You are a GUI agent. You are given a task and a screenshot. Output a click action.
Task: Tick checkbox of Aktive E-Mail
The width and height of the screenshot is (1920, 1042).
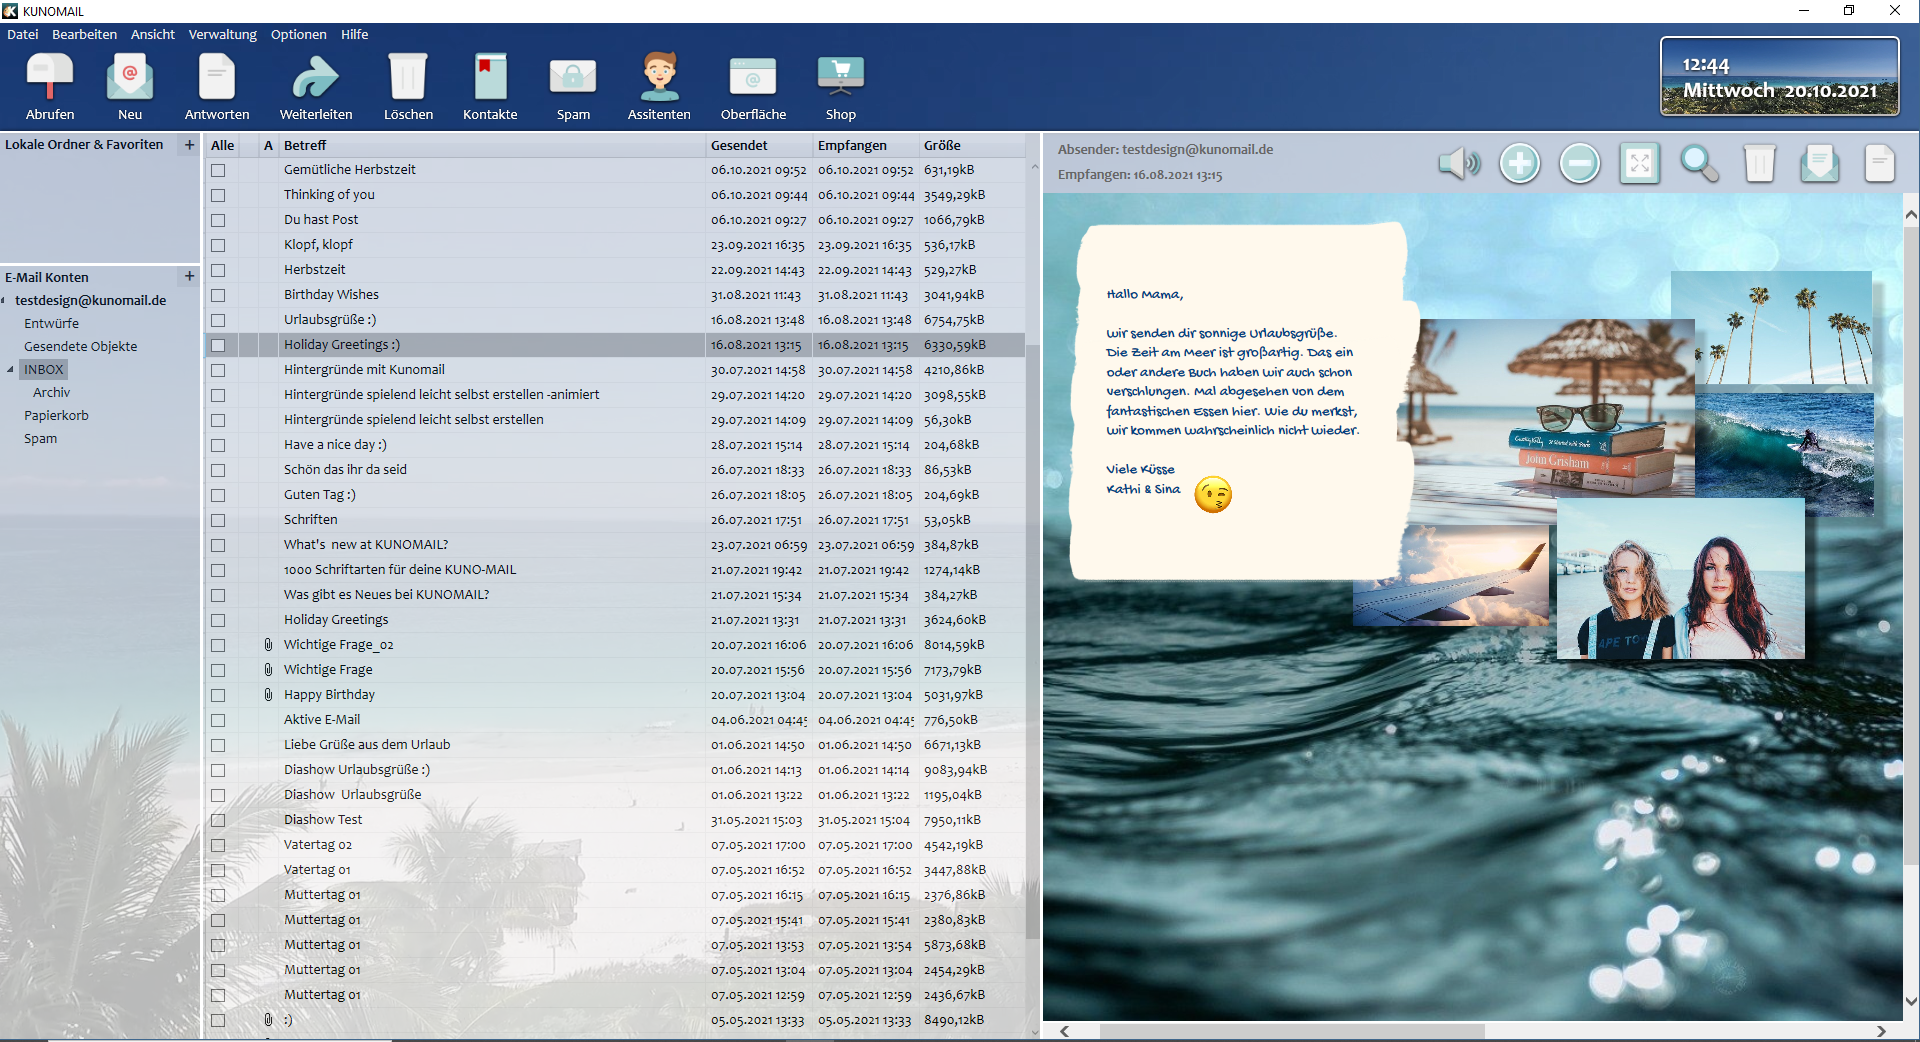[218, 720]
